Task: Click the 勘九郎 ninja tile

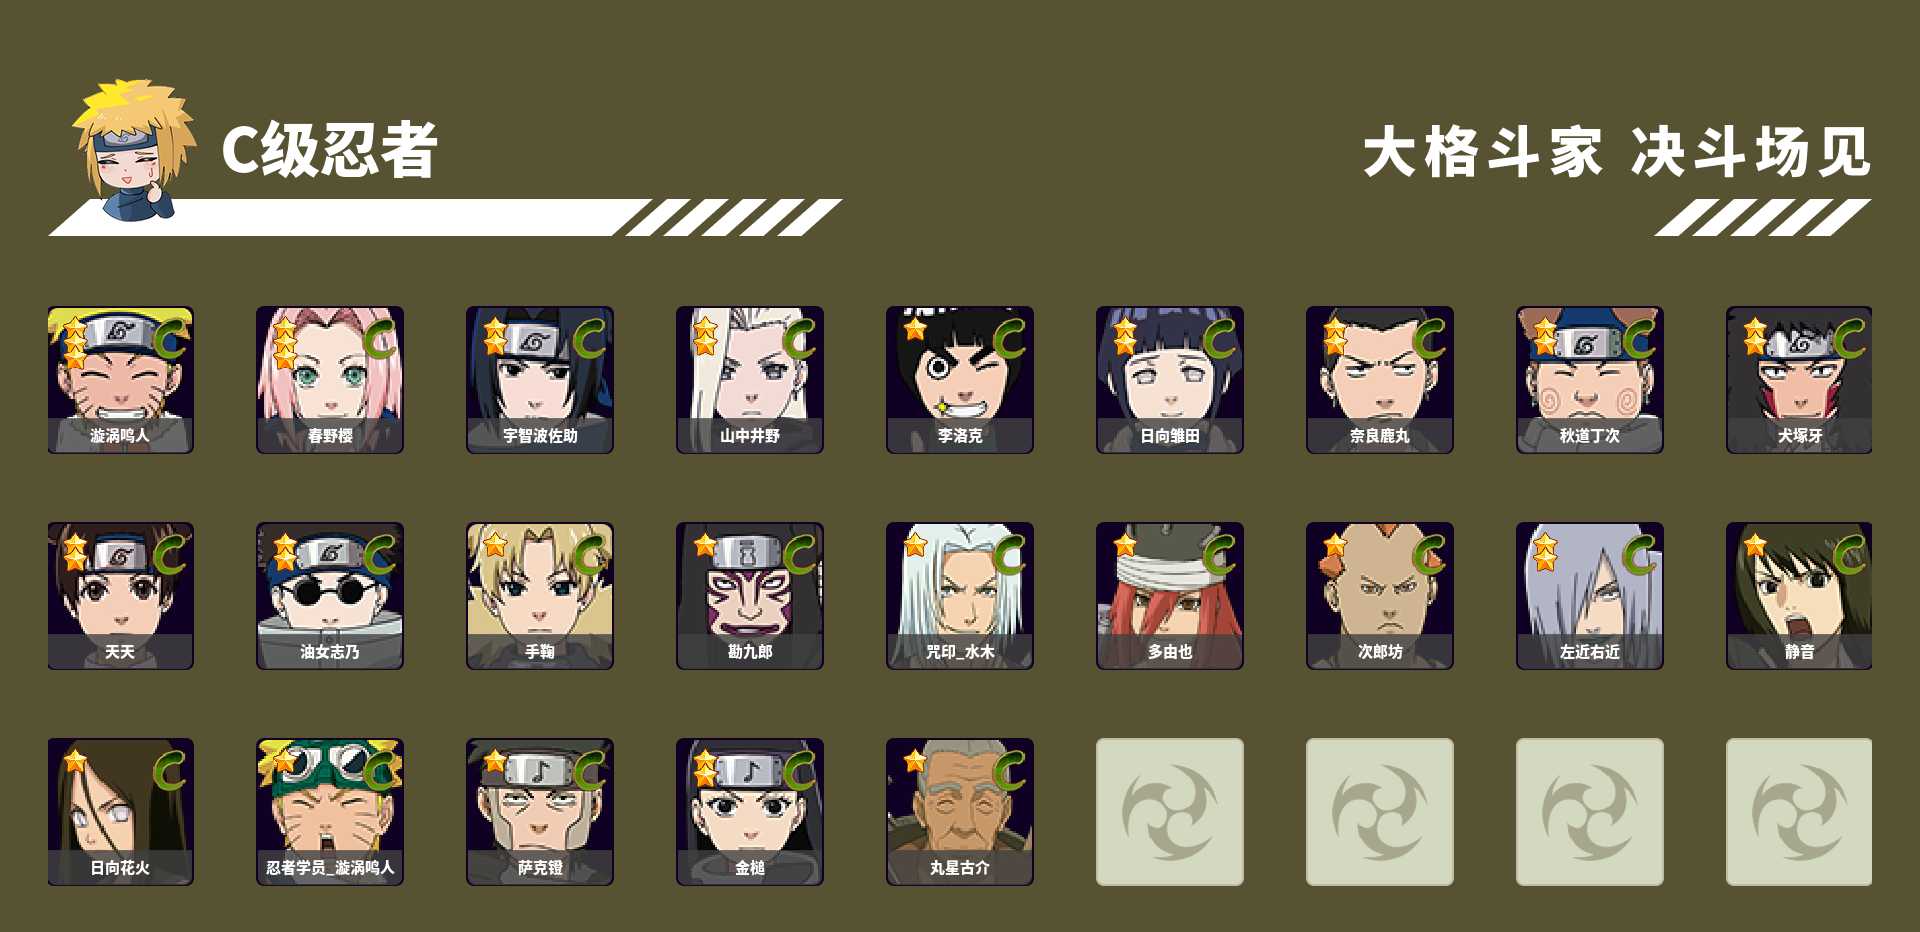Action: pos(750,596)
